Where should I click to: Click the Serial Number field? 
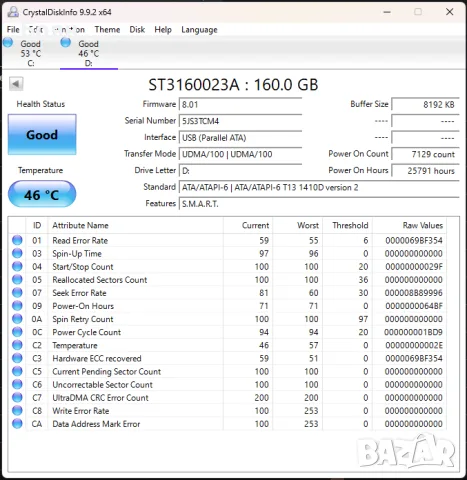click(240, 121)
